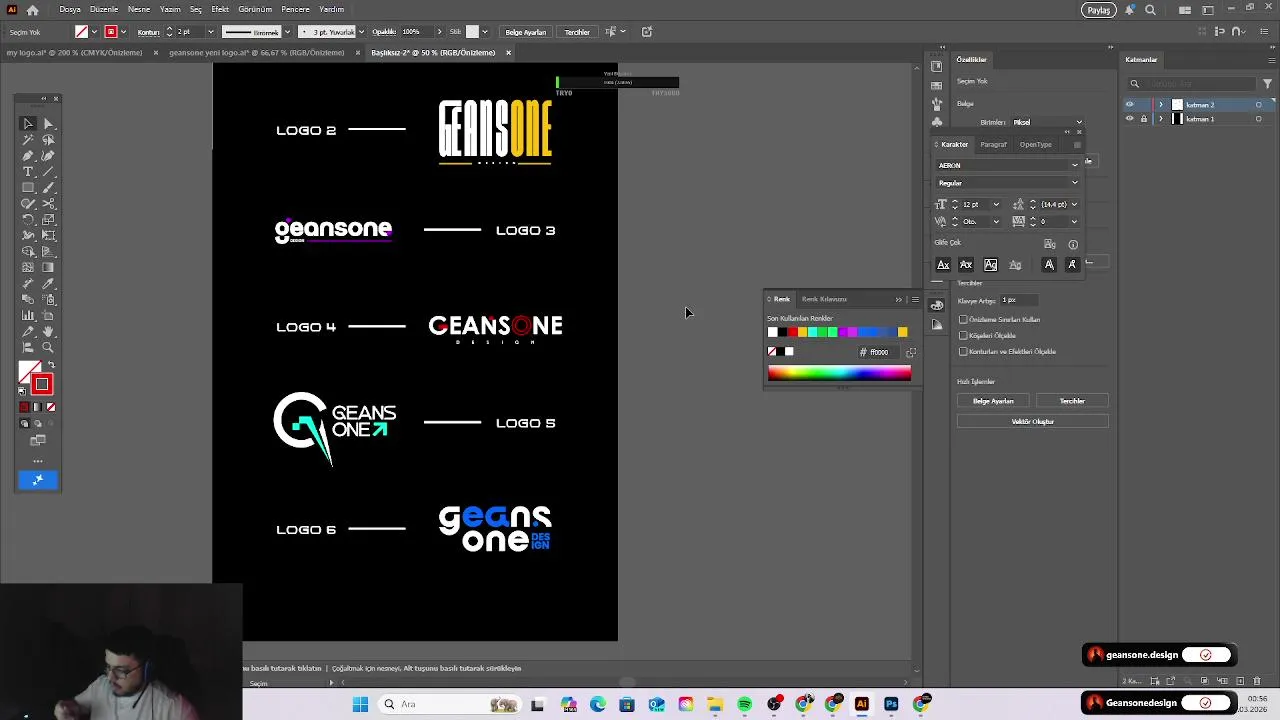
Task: Swap fill and stroke colors
Action: tap(51, 365)
